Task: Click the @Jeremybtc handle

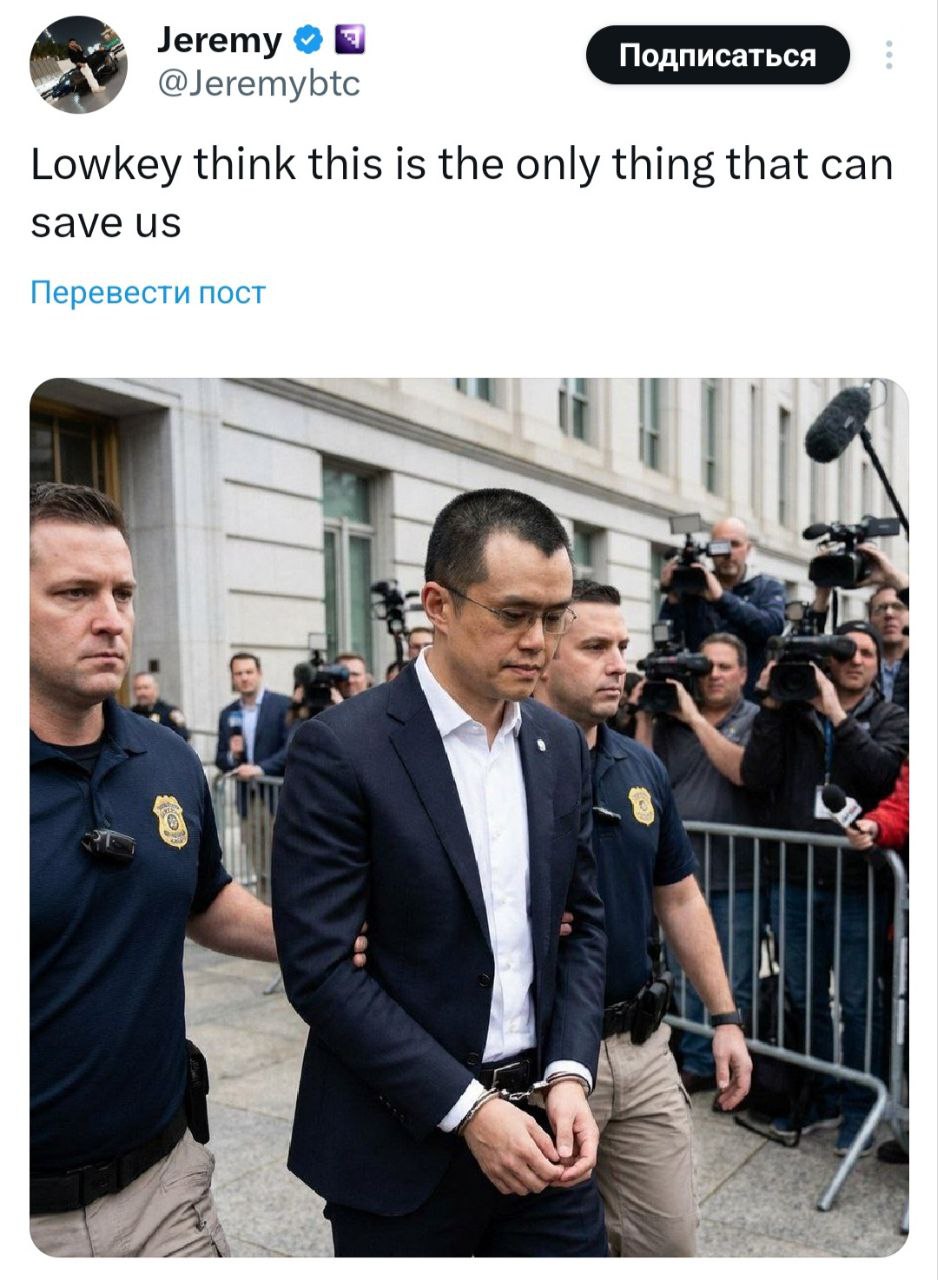Action: pyautogui.click(x=258, y=85)
